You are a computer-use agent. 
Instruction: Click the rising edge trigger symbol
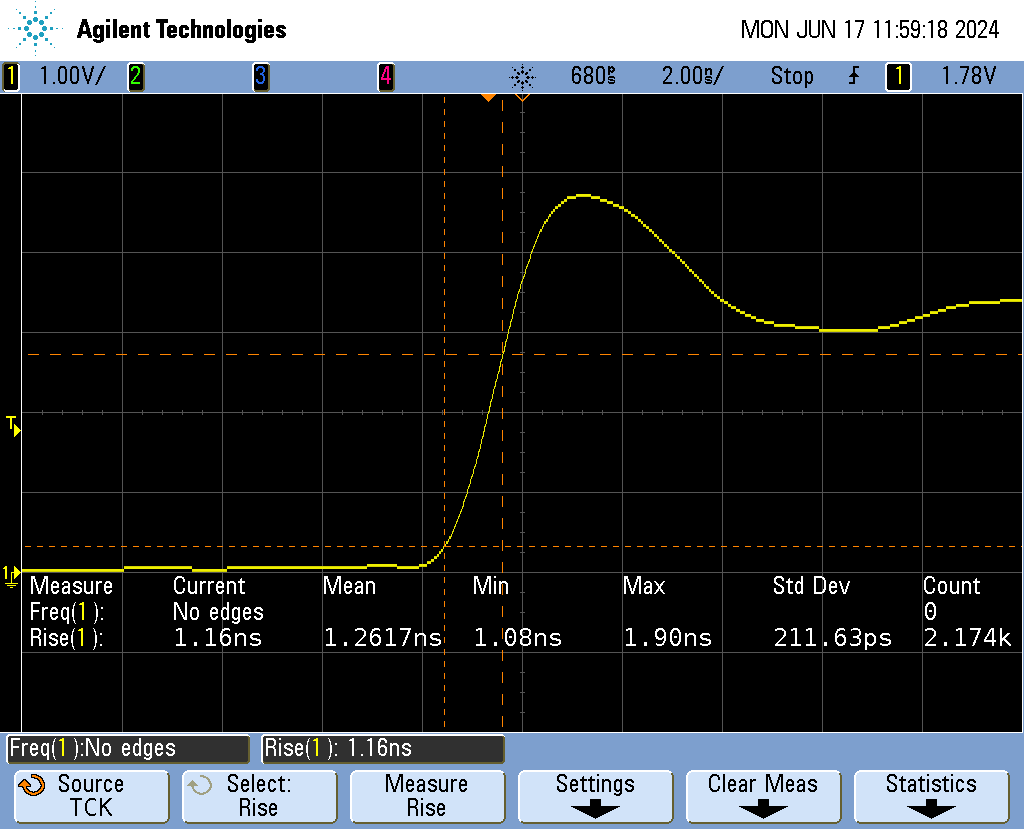tap(853, 76)
